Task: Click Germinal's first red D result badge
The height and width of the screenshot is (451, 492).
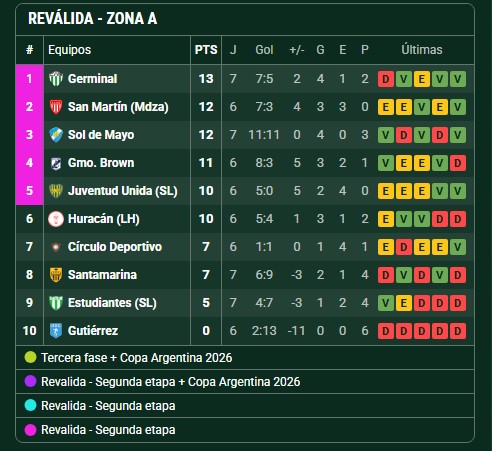Action: click(386, 79)
